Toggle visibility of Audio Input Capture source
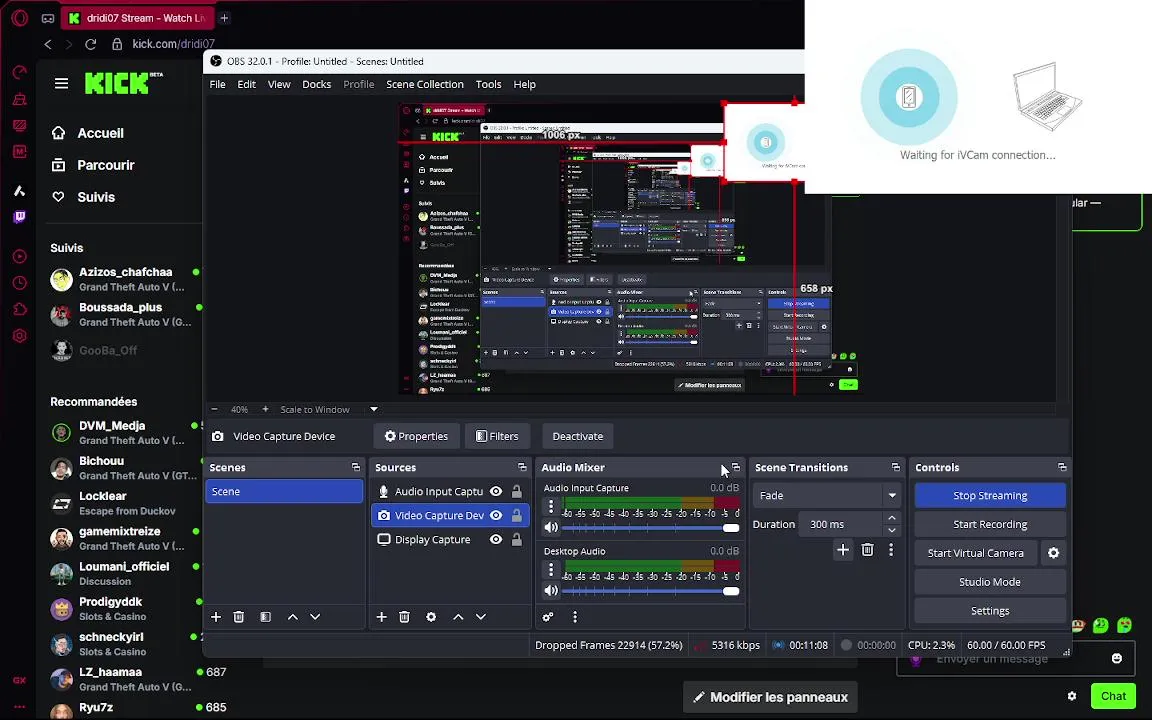The height and width of the screenshot is (720, 1152). pos(496,492)
